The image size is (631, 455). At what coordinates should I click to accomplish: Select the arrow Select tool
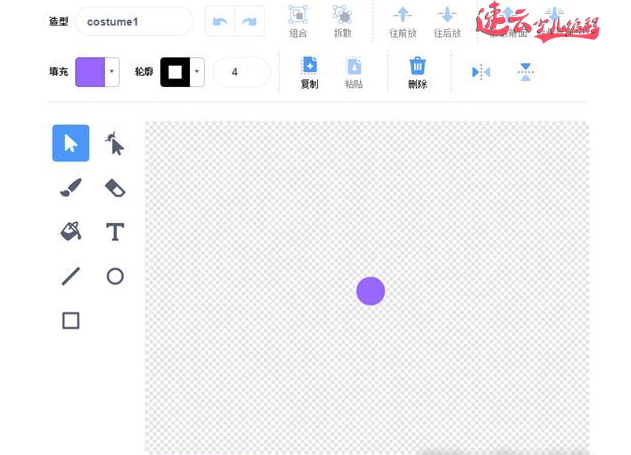71,144
